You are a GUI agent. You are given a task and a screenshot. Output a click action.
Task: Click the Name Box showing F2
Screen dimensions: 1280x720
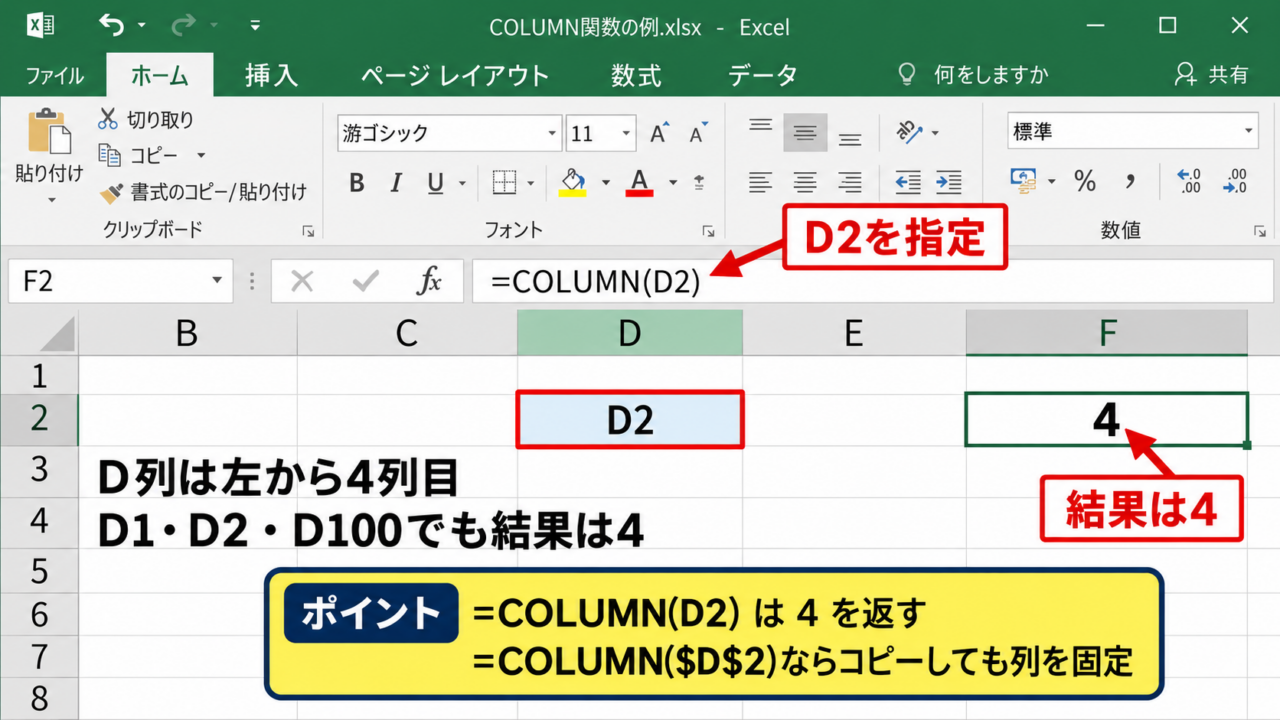(120, 281)
